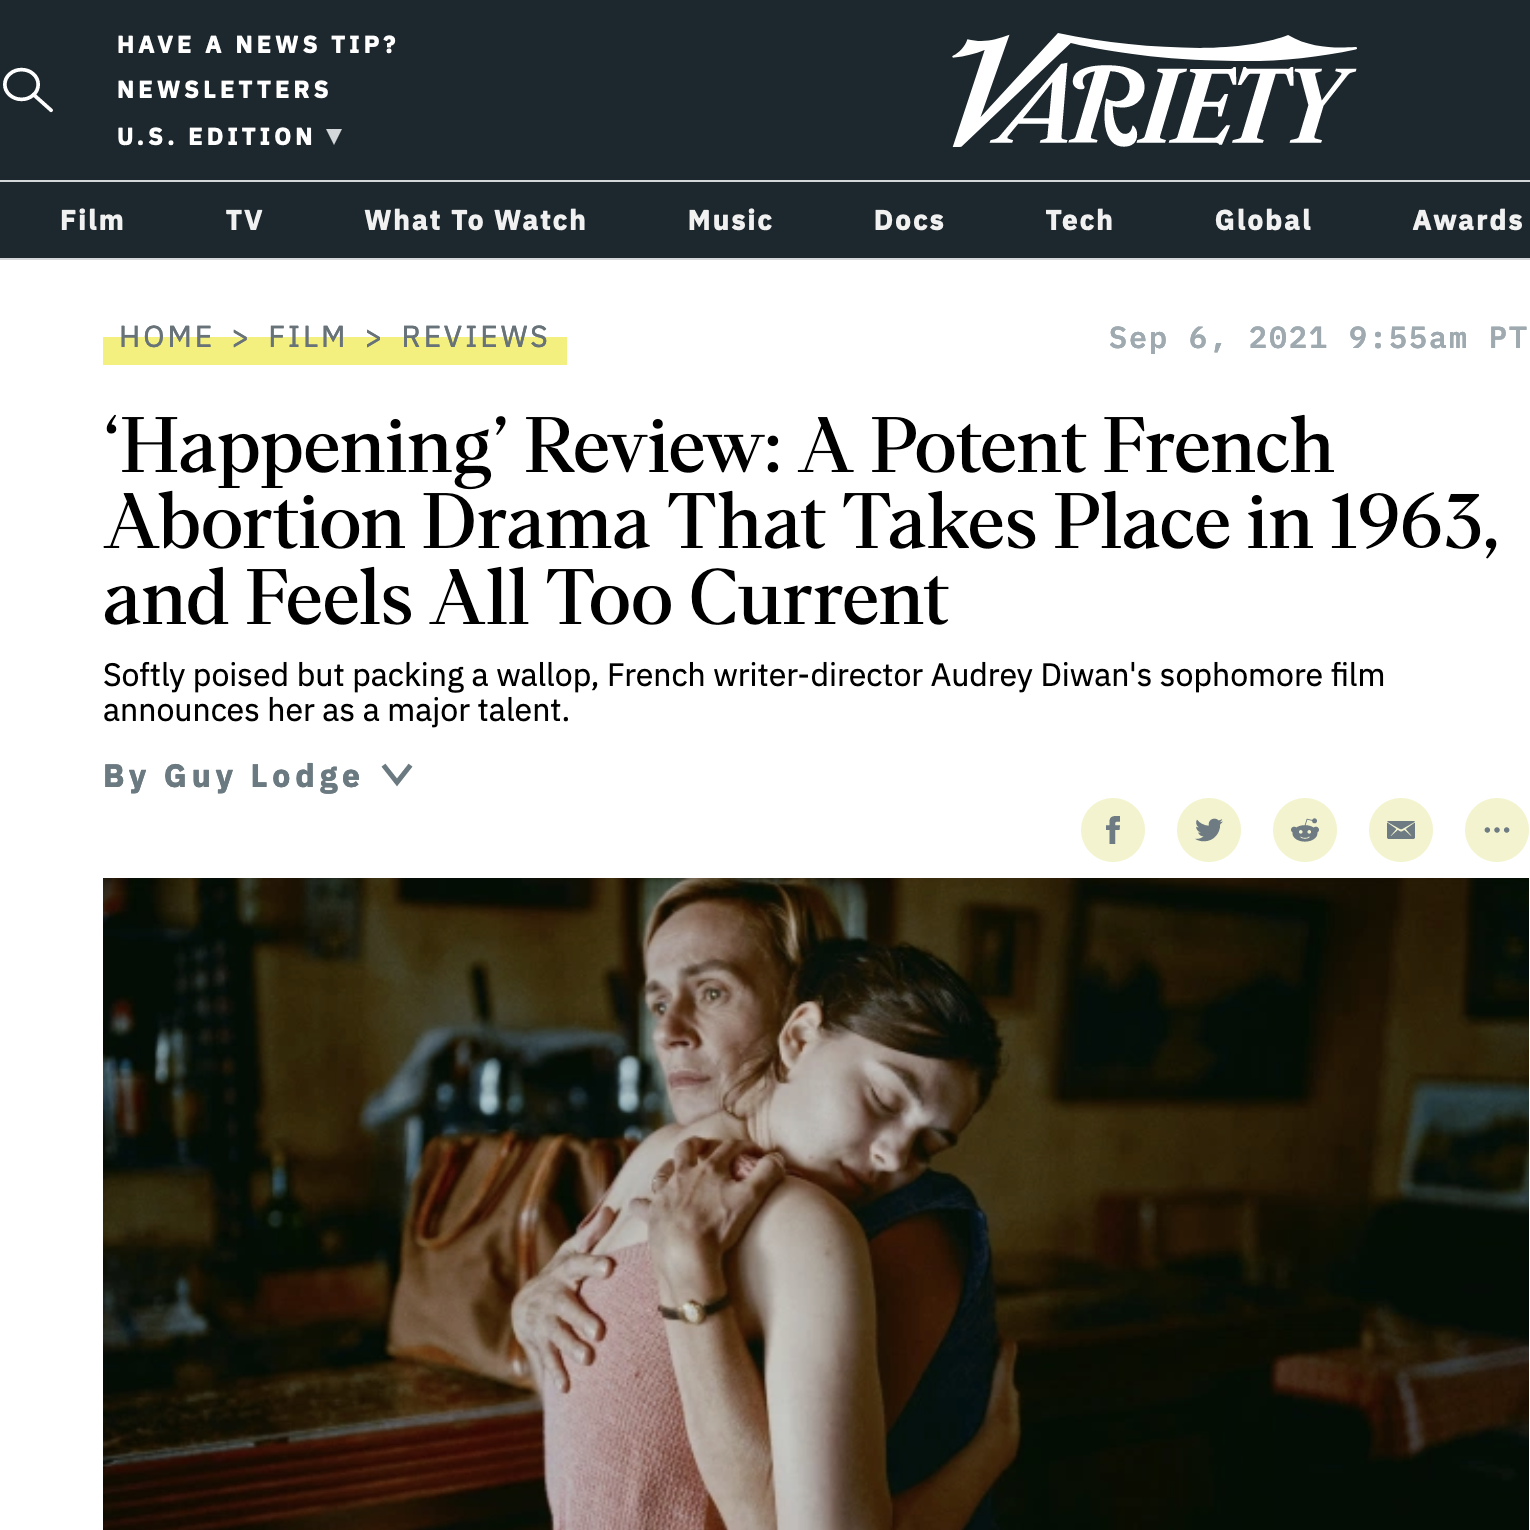Click the Home breadcrumb link
This screenshot has width=1530, height=1530.
pyautogui.click(x=166, y=337)
